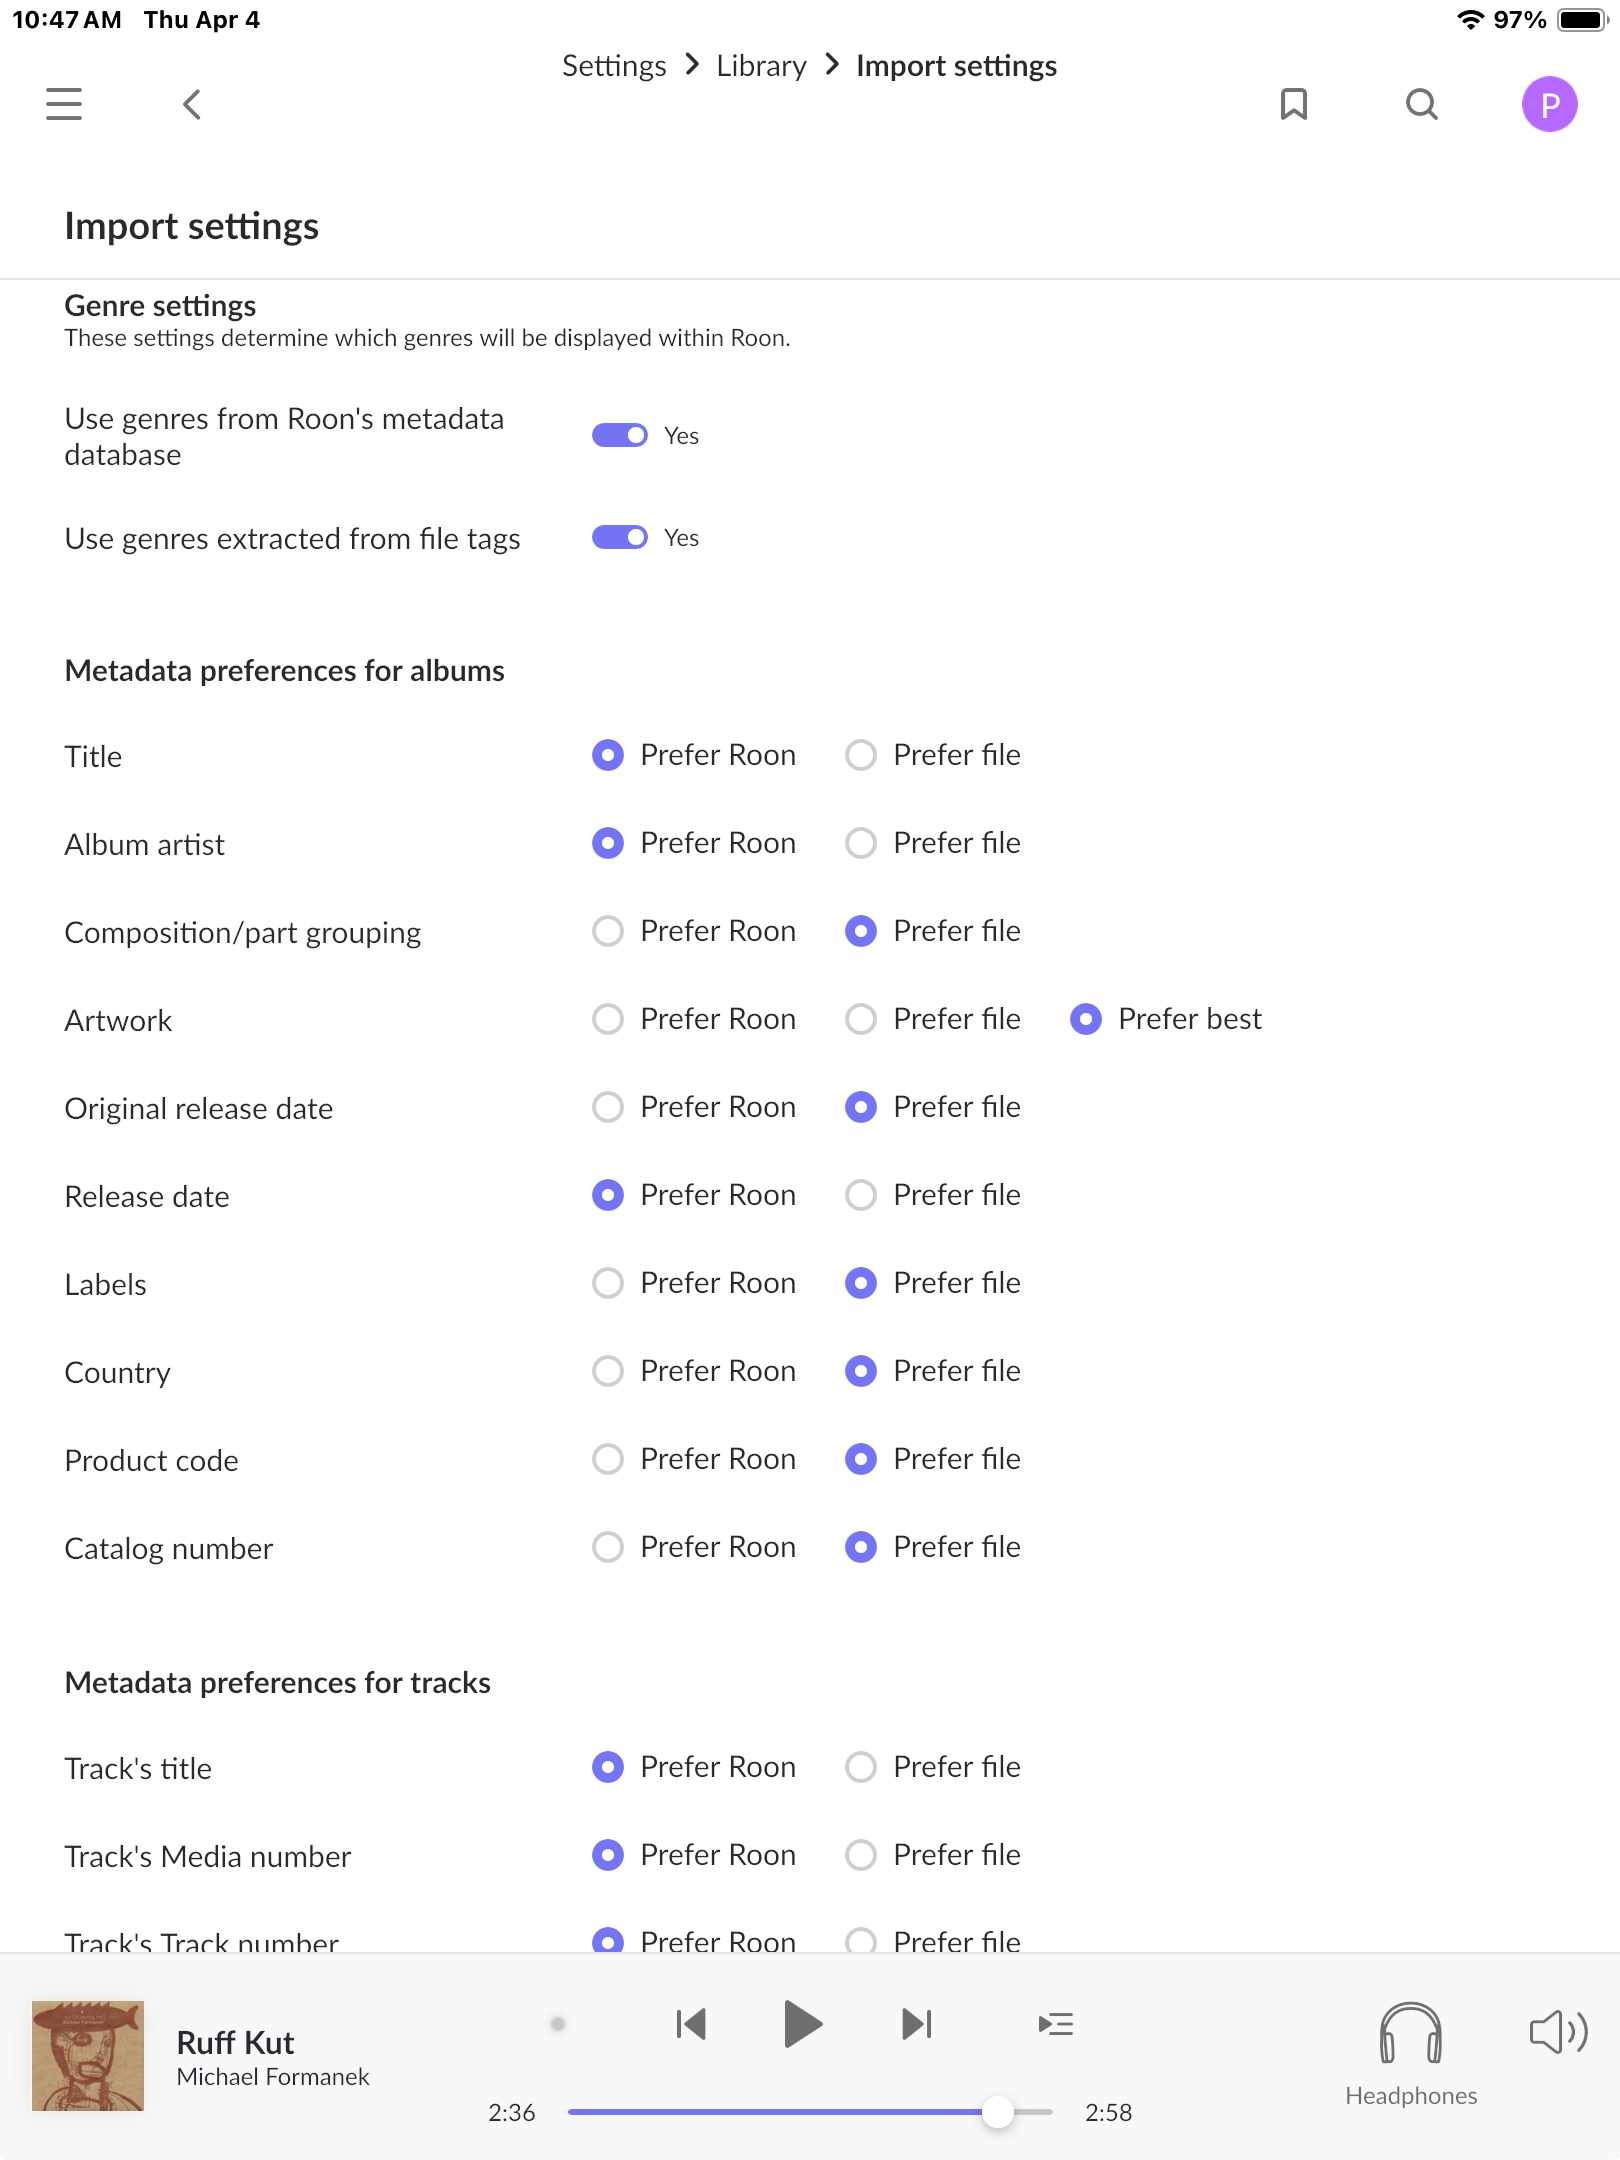Image resolution: width=1620 pixels, height=2160 pixels.
Task: Toggle Use genres from Roon's metadata database
Action: pyautogui.click(x=620, y=435)
